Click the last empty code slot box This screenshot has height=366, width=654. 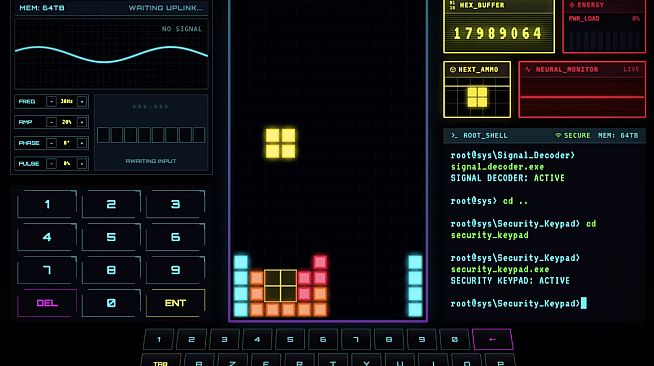click(199, 135)
